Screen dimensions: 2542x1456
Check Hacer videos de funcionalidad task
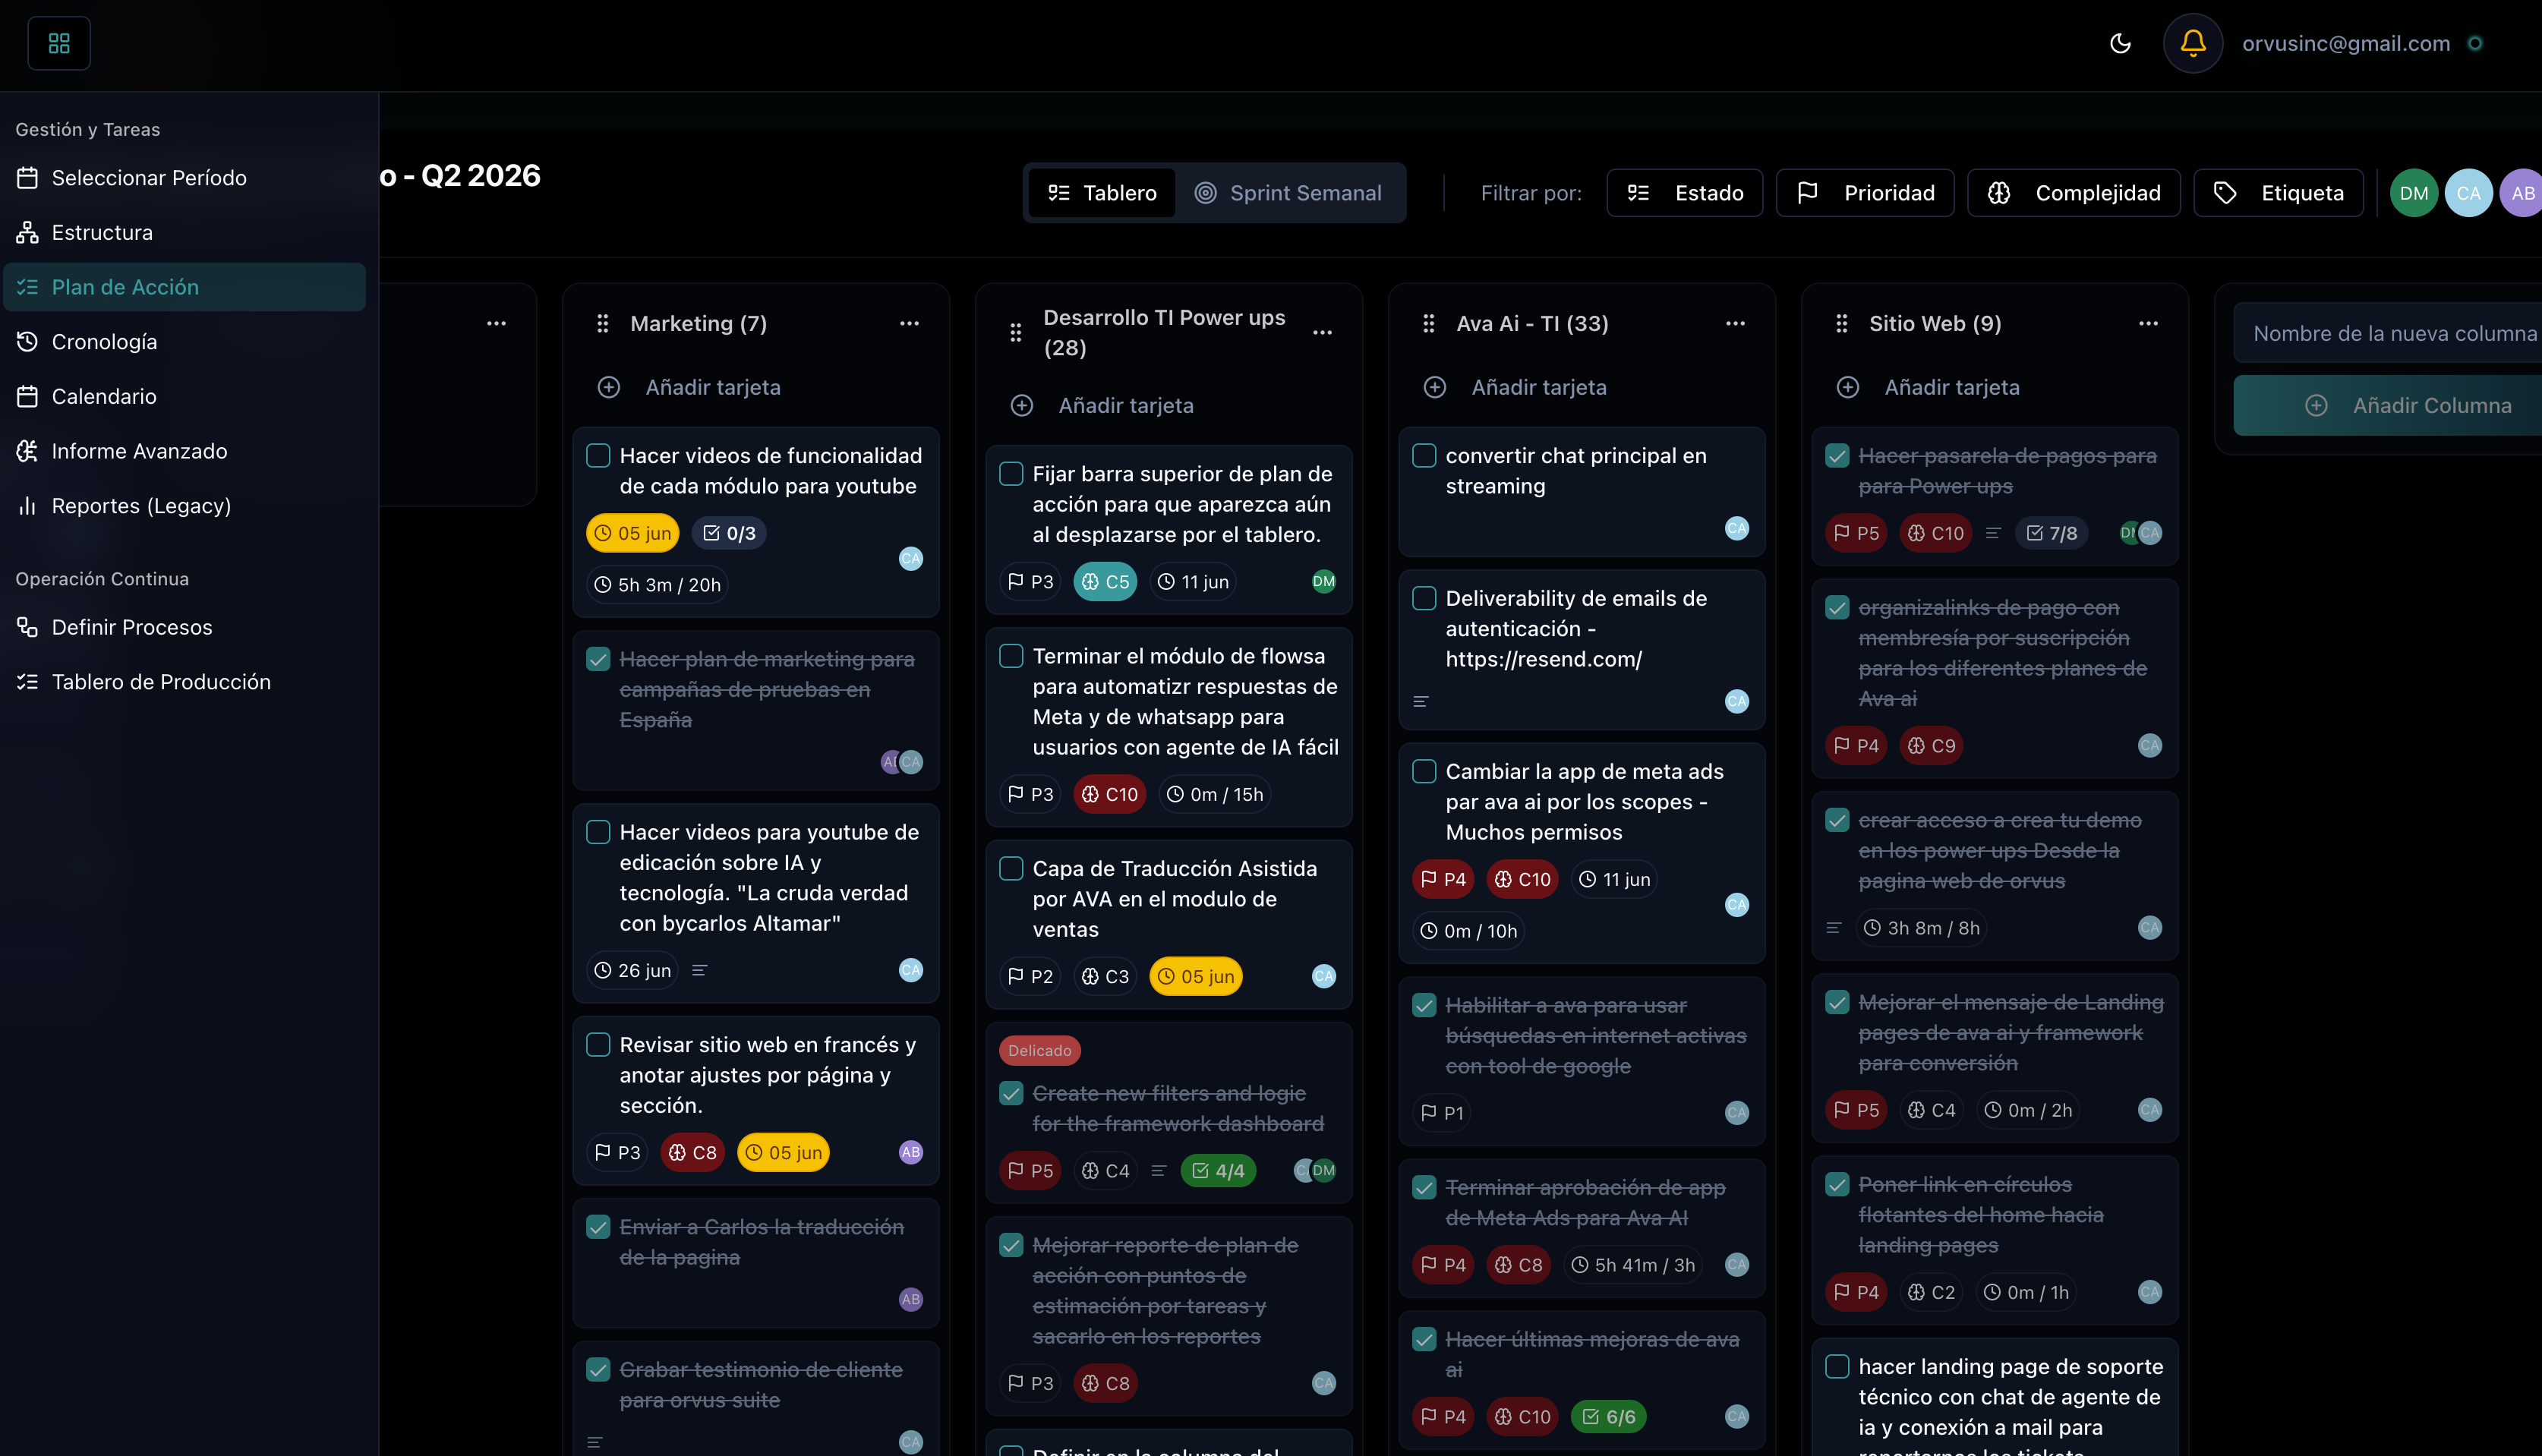click(x=598, y=455)
